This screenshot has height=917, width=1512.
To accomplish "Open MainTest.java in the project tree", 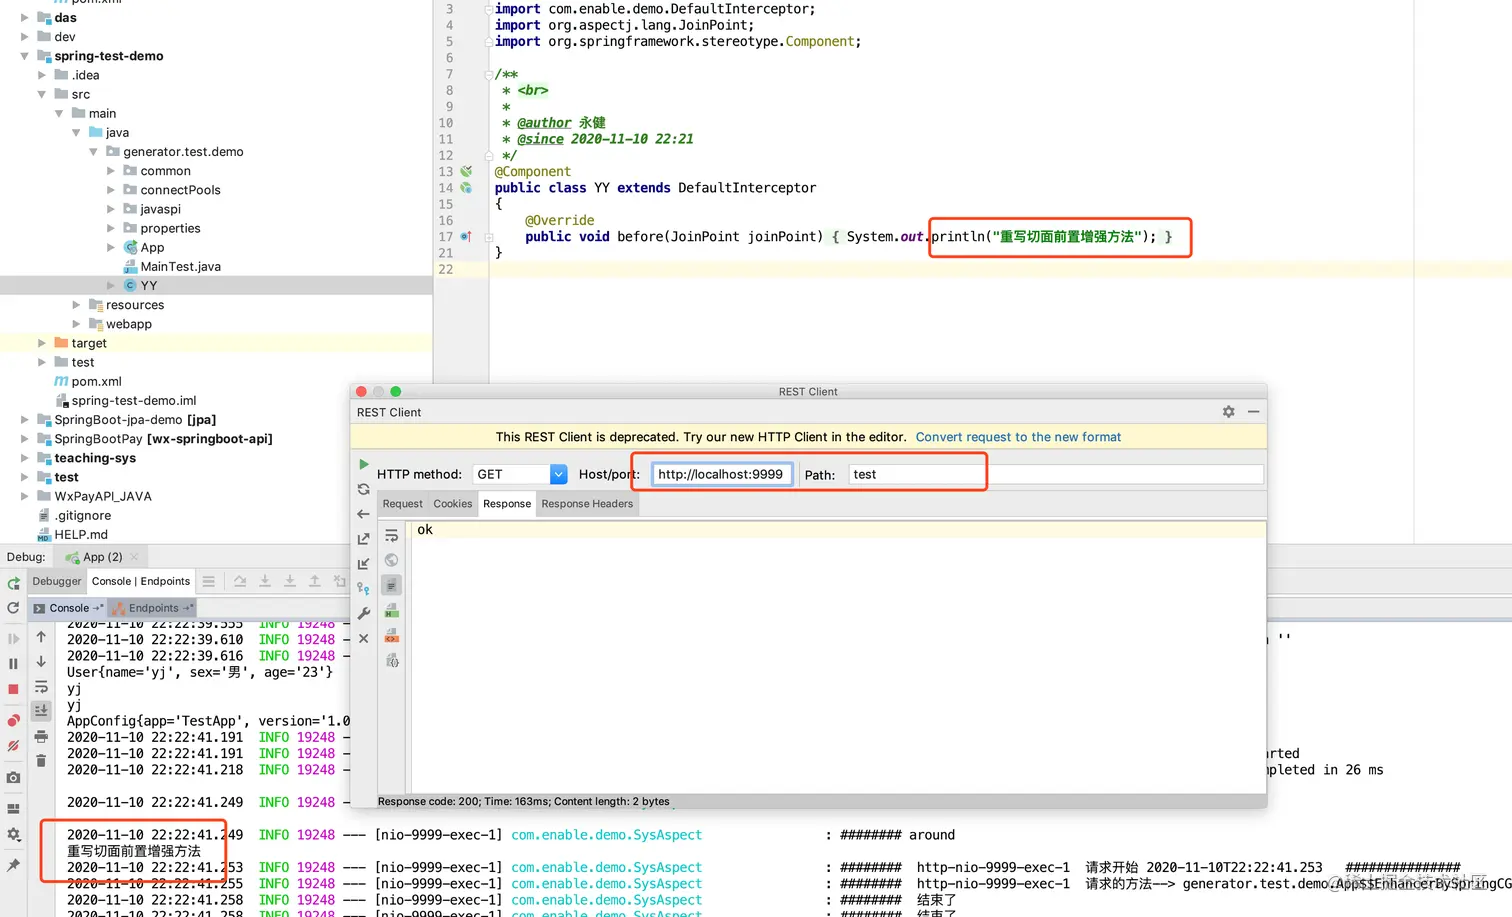I will click(x=181, y=267).
